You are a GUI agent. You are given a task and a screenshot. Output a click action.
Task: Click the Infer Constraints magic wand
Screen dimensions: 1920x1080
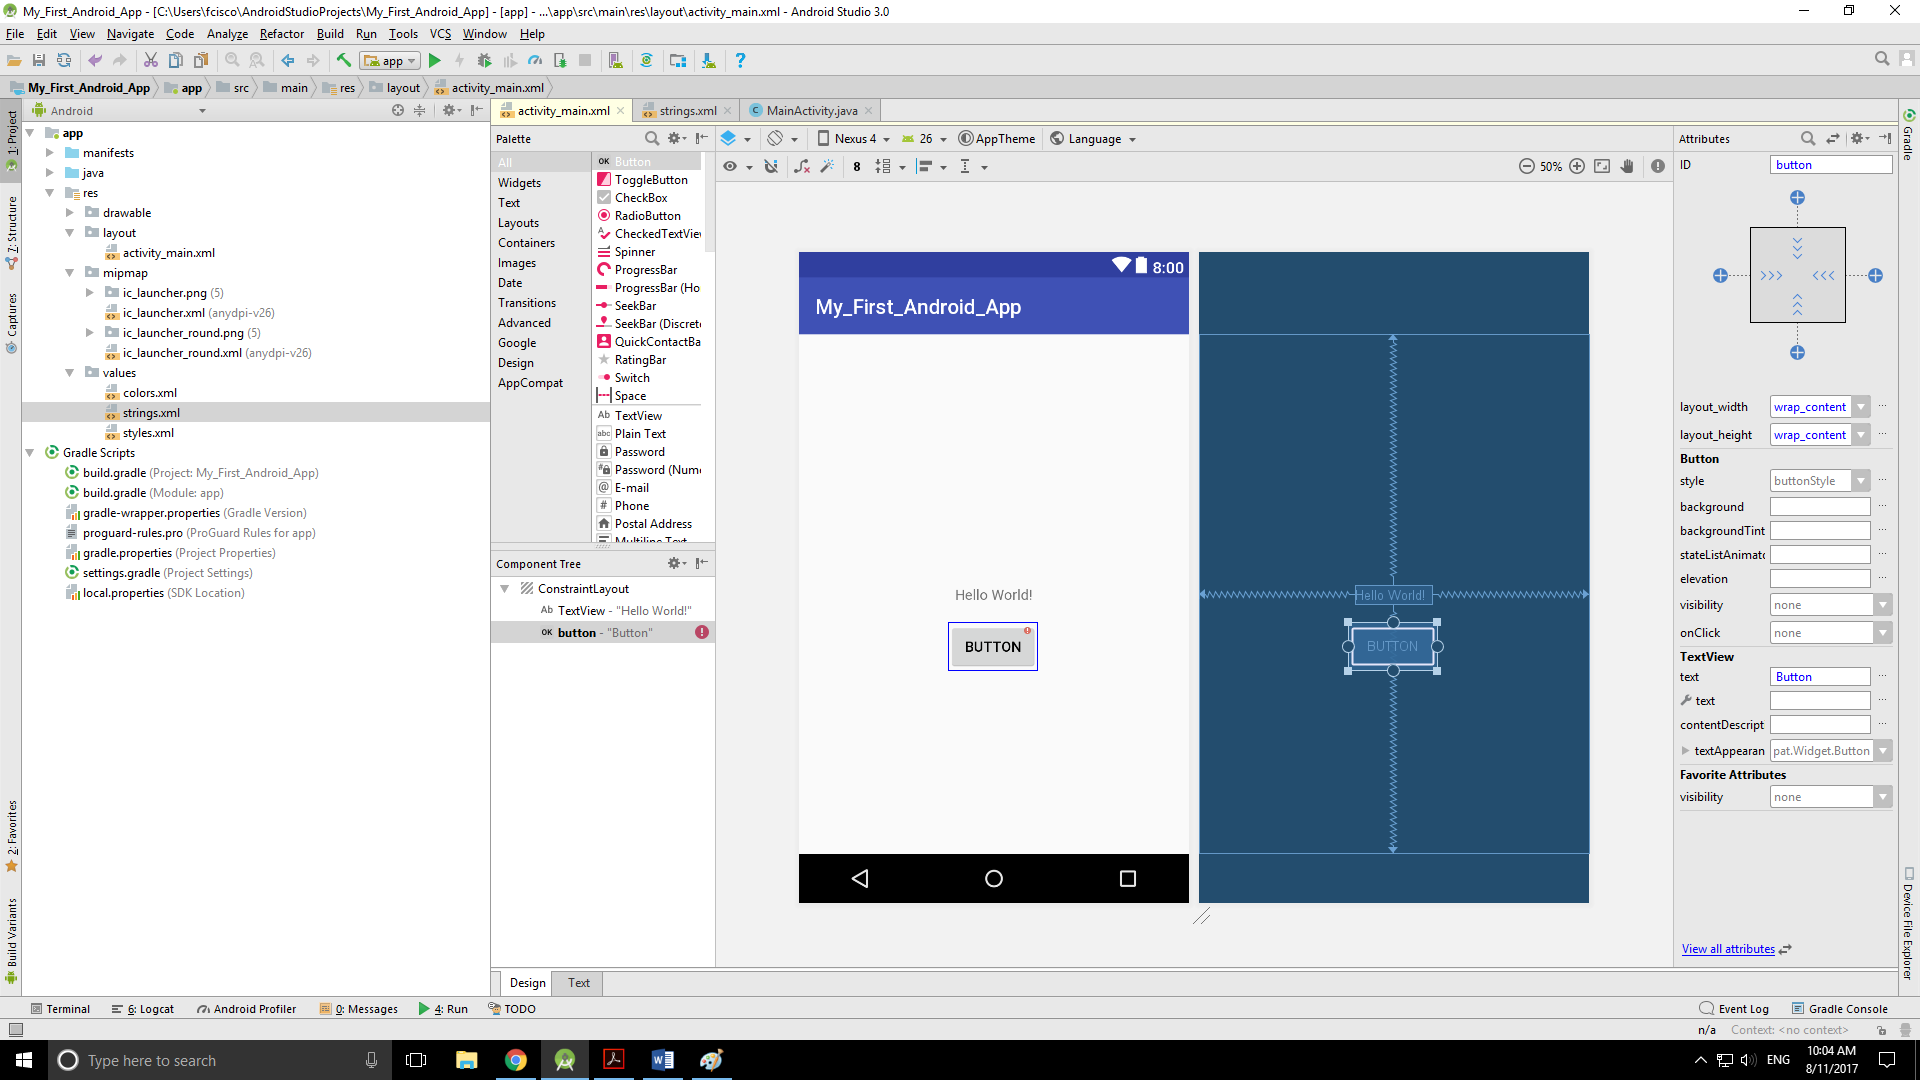[827, 167]
